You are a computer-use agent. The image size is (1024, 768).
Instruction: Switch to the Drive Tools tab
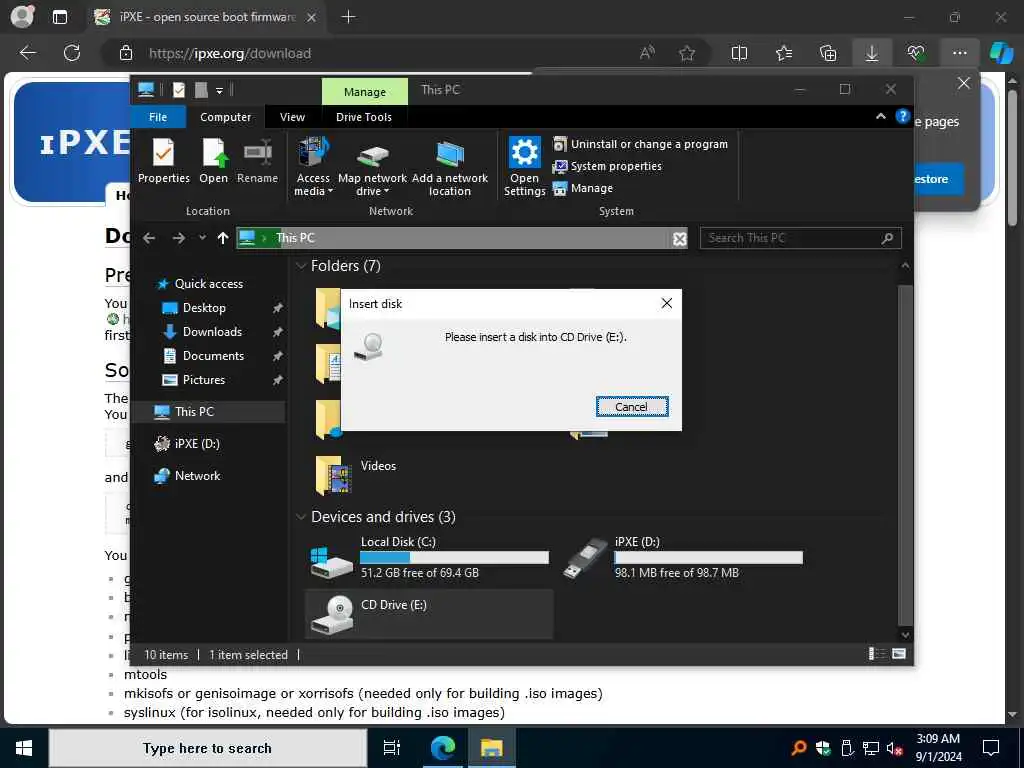tap(364, 117)
